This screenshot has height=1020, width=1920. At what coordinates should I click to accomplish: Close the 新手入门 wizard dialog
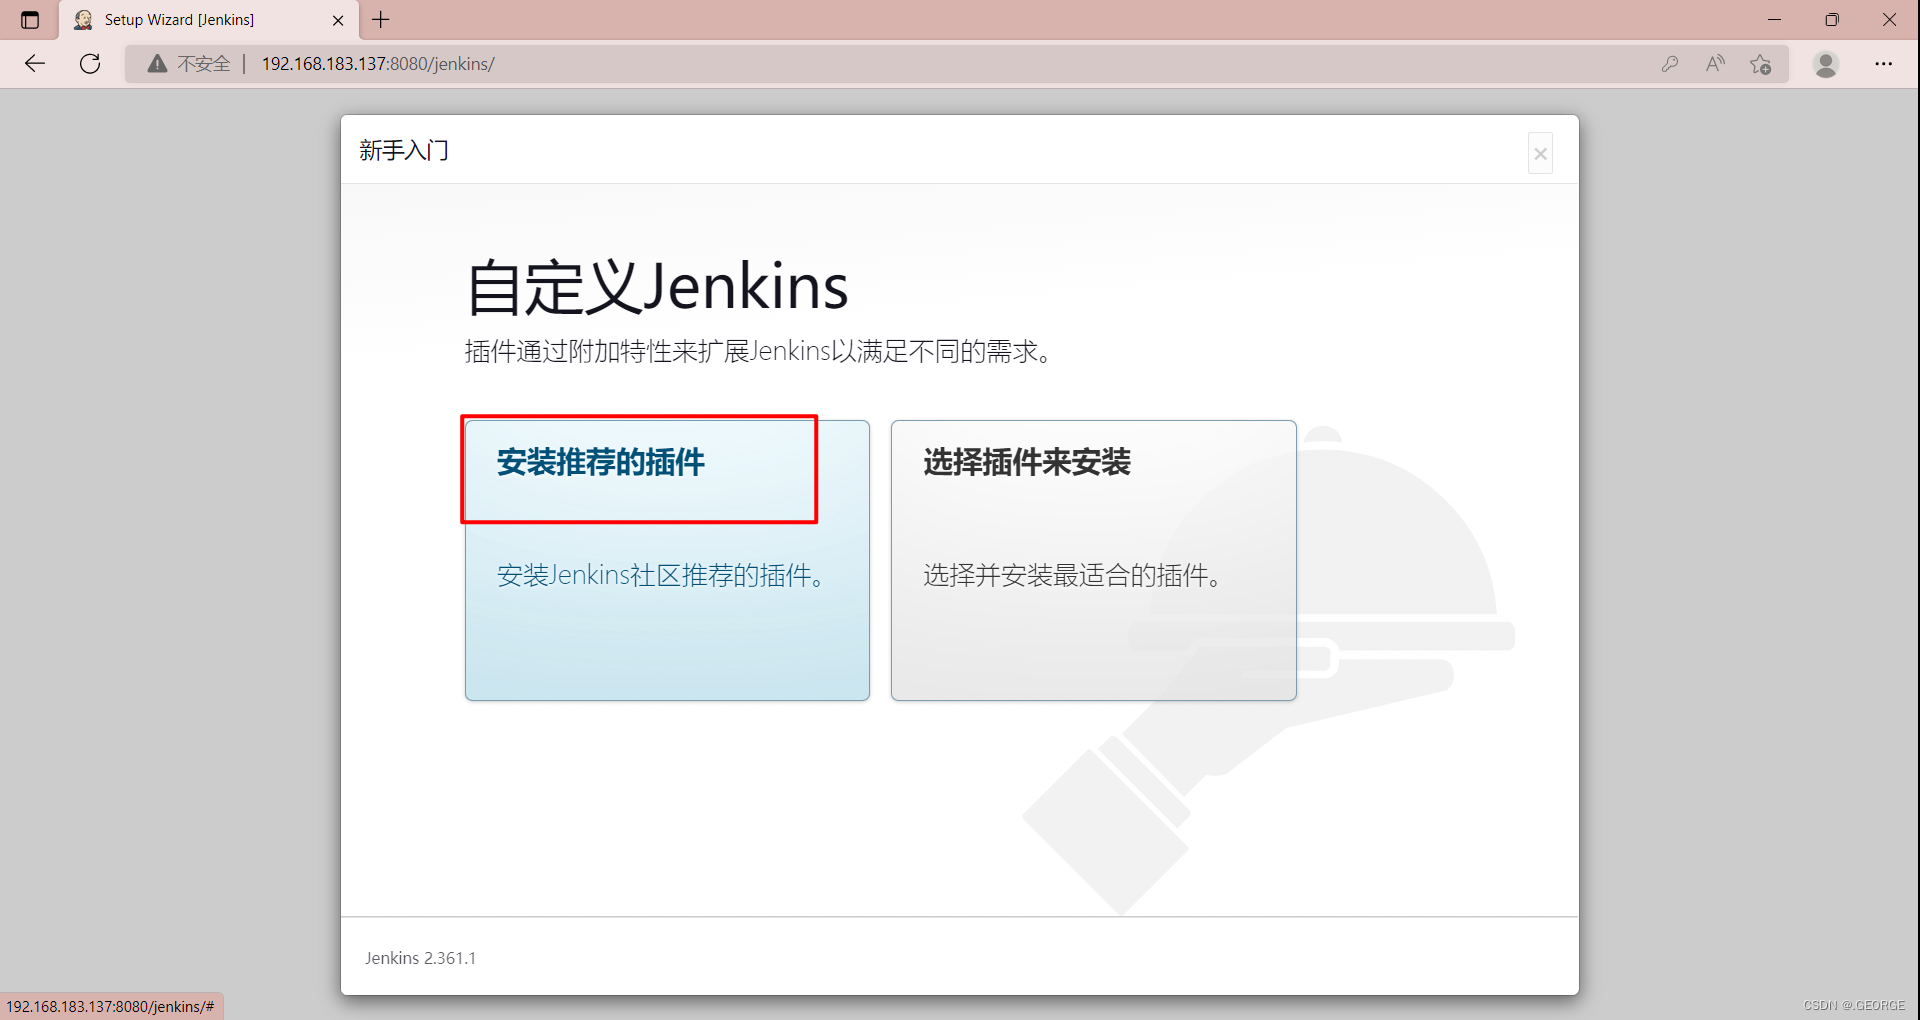(1540, 153)
